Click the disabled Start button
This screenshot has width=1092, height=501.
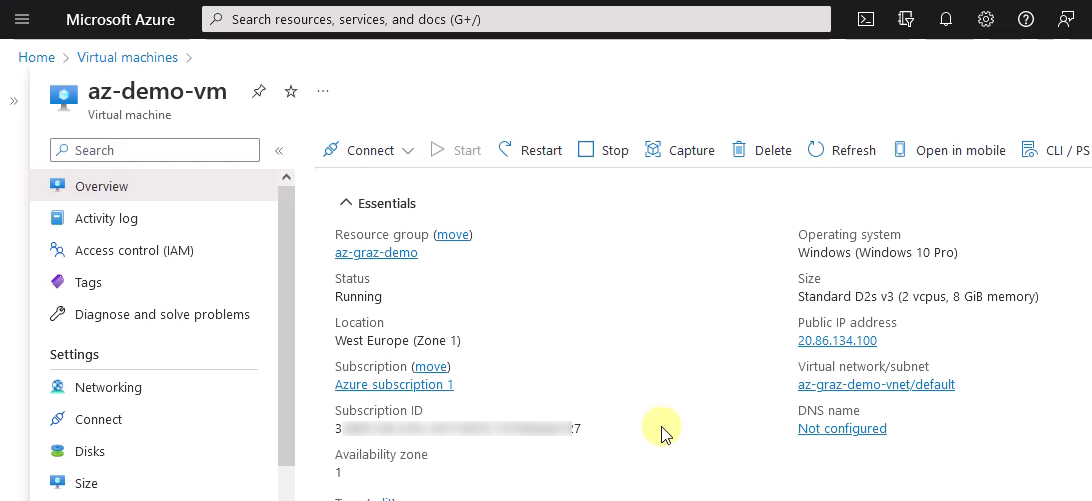tap(455, 150)
